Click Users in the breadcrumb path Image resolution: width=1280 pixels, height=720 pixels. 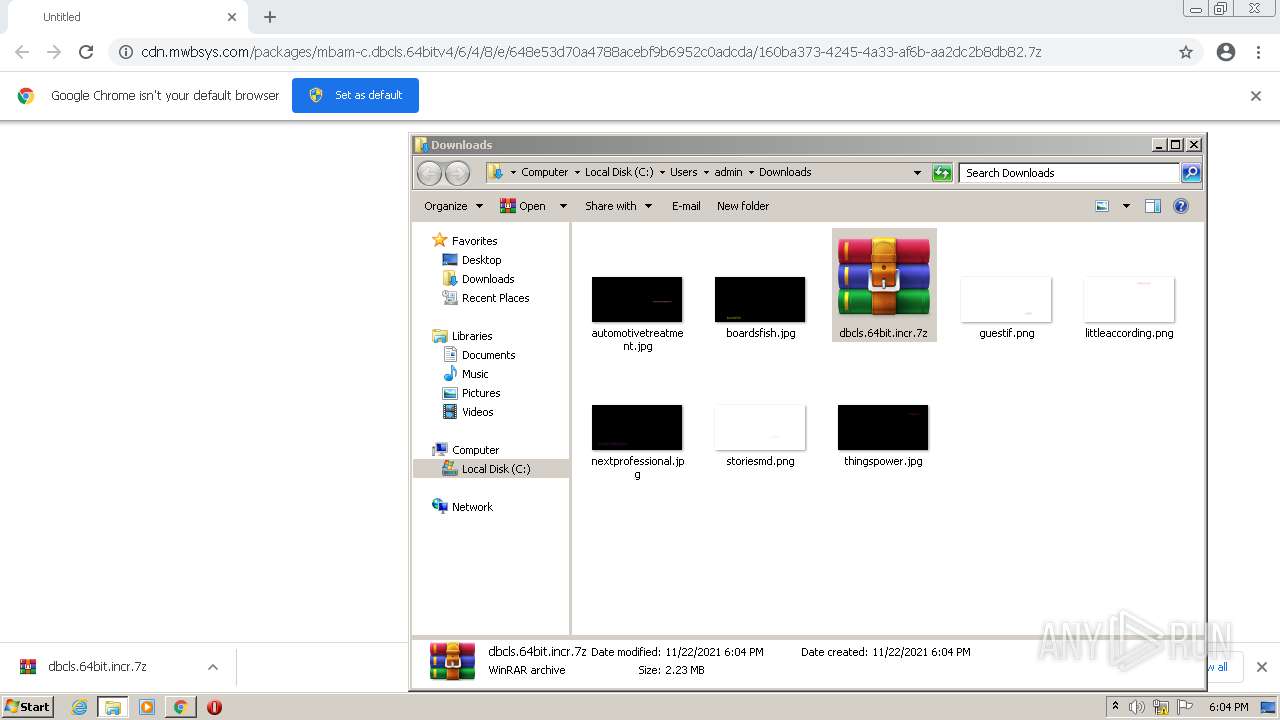(x=684, y=172)
